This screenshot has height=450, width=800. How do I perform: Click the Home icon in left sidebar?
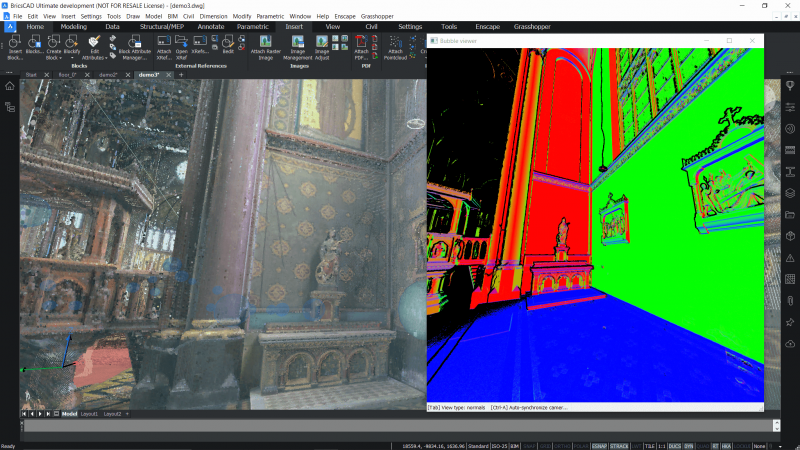click(x=10, y=86)
